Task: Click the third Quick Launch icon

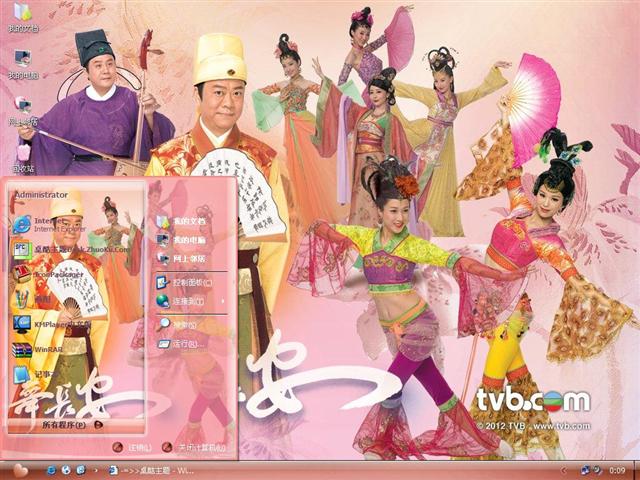Action: click(81, 471)
